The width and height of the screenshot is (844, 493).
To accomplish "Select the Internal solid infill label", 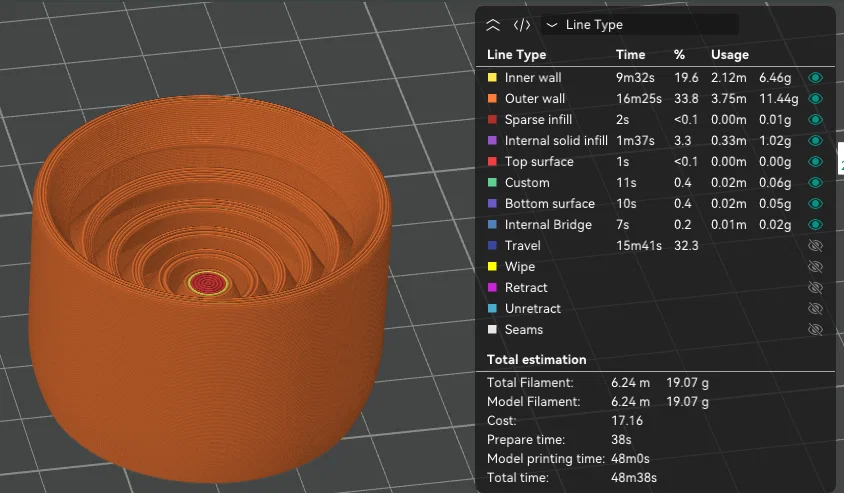I will [x=556, y=140].
